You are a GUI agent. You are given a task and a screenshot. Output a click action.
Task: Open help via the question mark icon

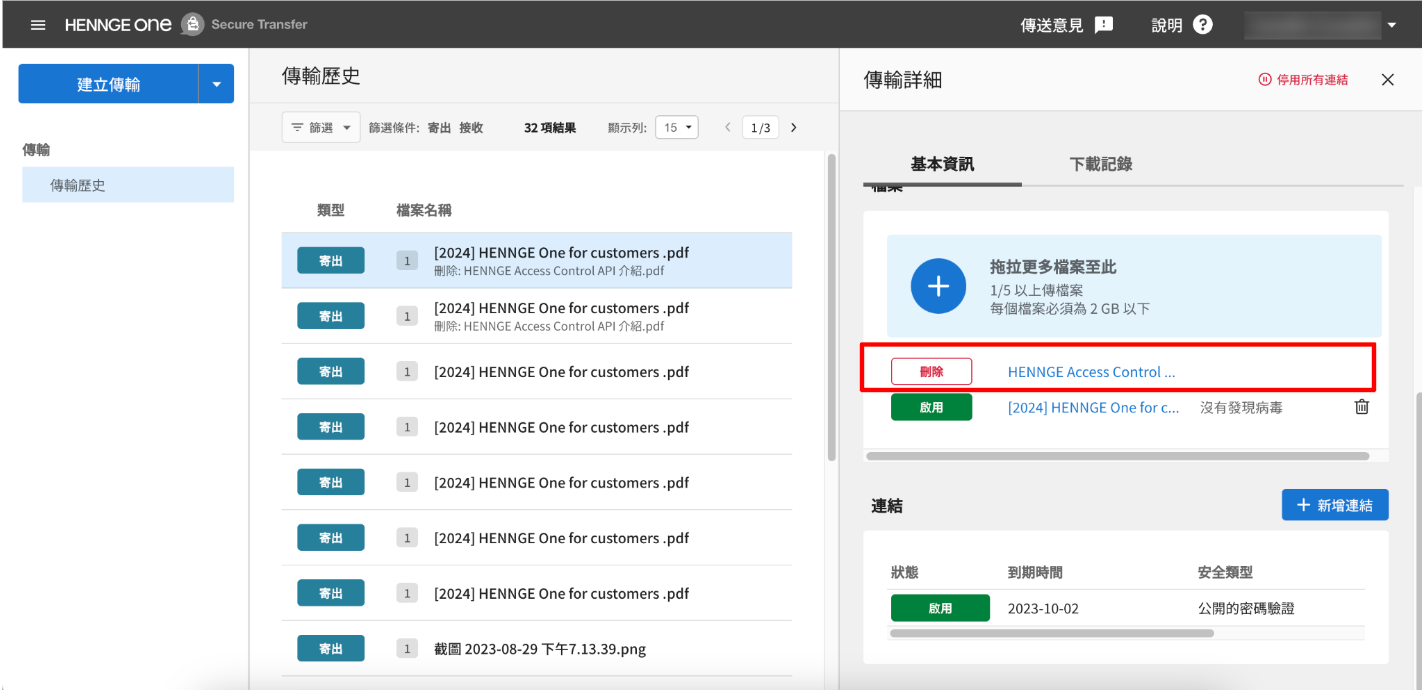[x=1203, y=25]
